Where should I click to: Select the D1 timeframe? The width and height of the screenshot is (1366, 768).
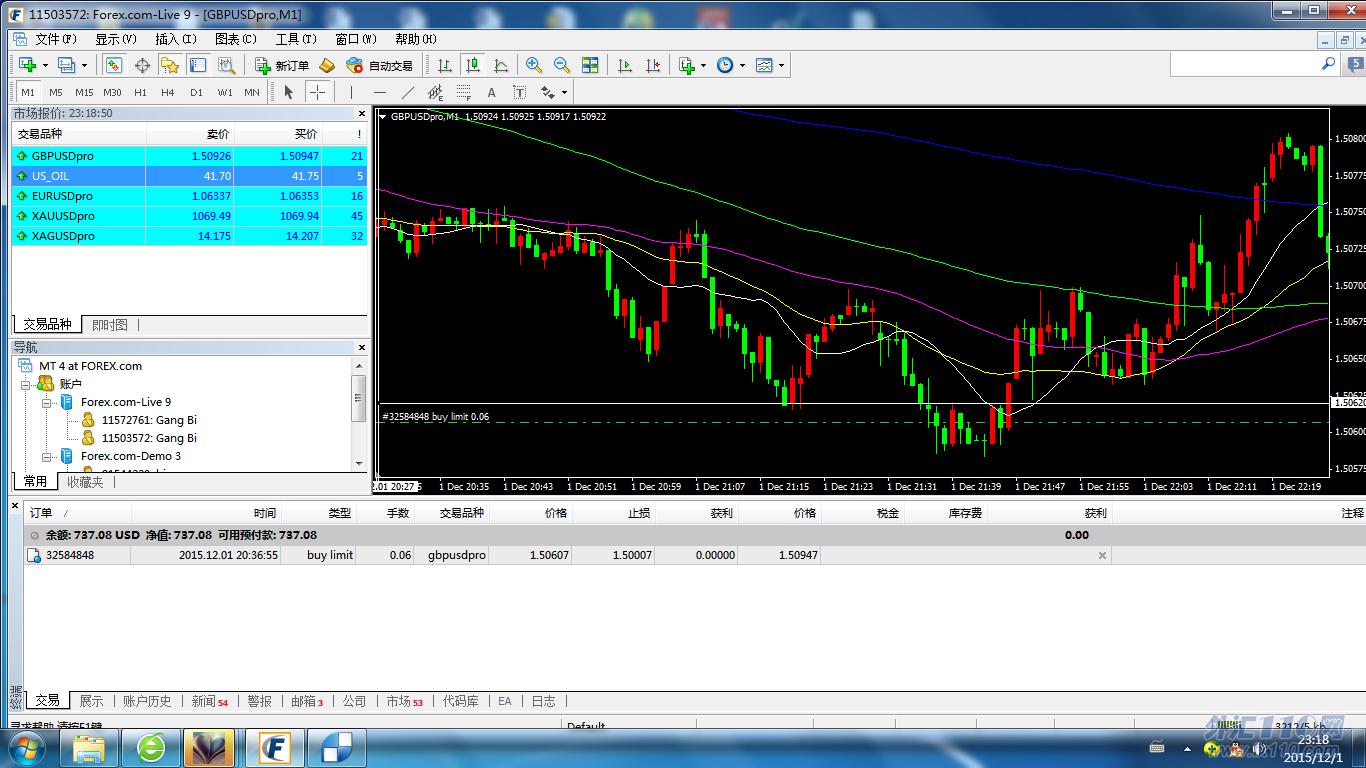tap(196, 92)
